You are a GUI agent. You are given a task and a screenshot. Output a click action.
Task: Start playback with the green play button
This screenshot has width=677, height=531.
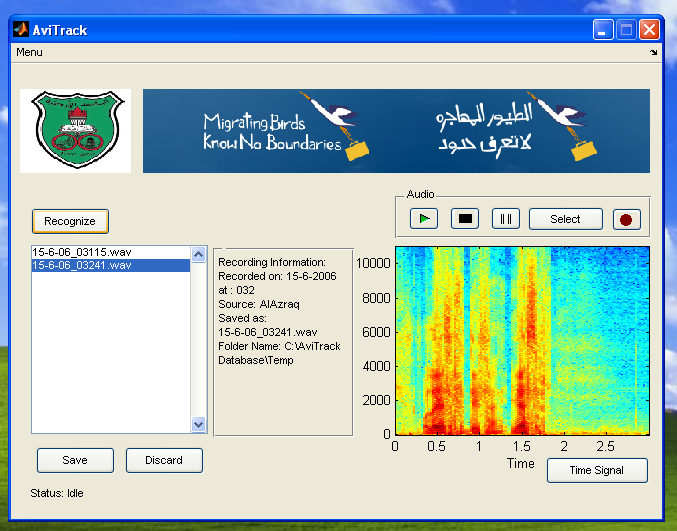(424, 219)
